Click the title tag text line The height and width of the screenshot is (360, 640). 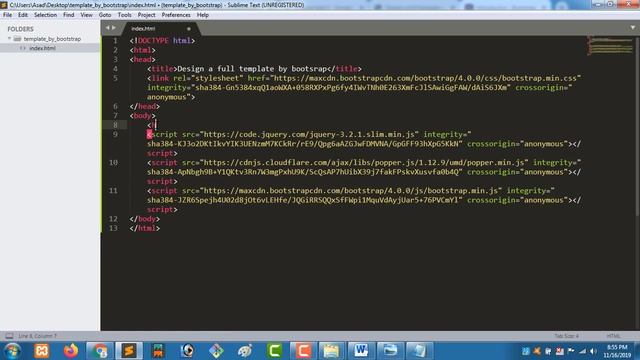254,69
